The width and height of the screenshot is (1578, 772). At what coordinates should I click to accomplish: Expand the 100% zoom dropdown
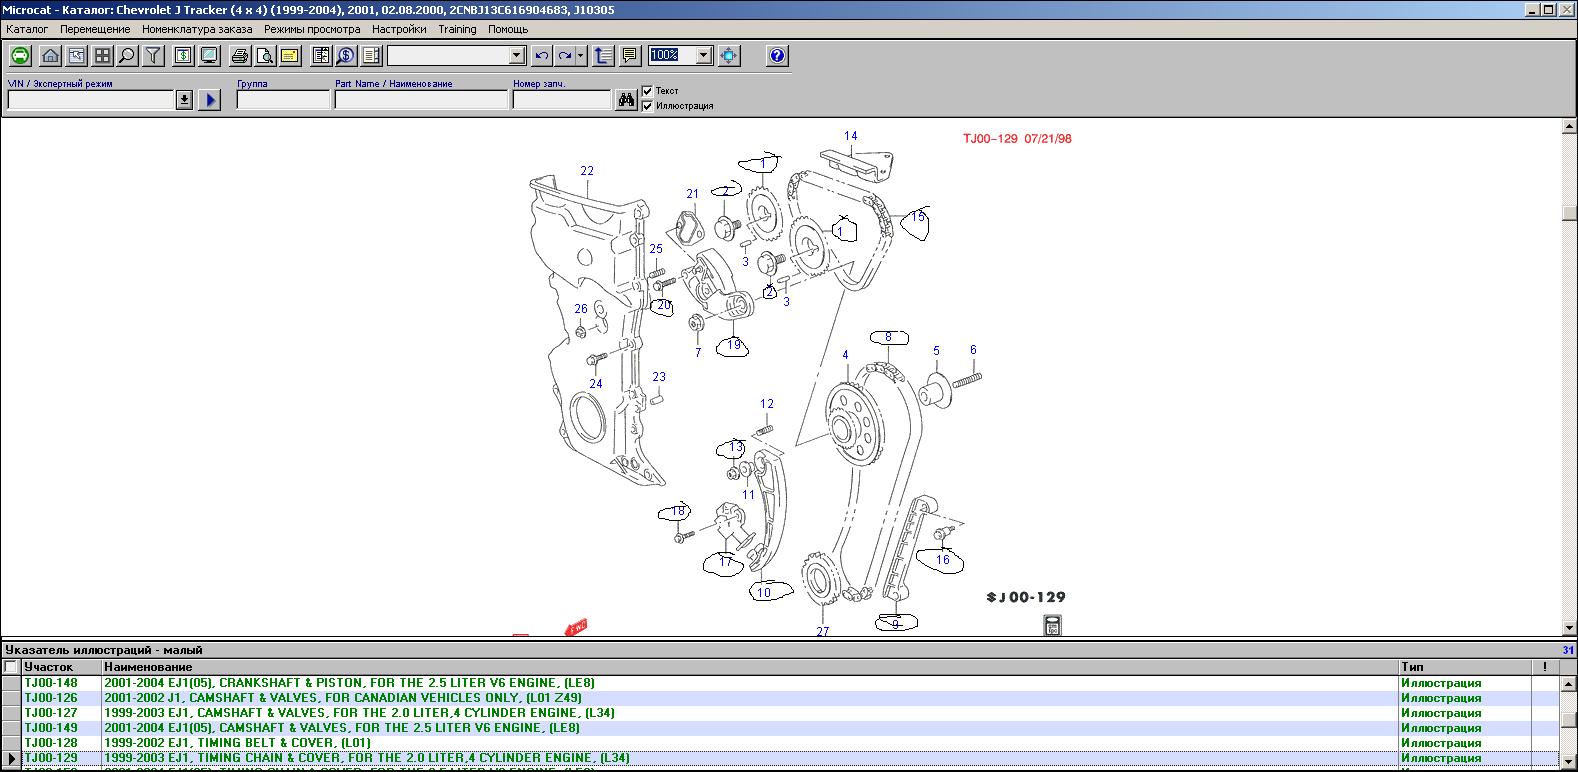point(703,56)
